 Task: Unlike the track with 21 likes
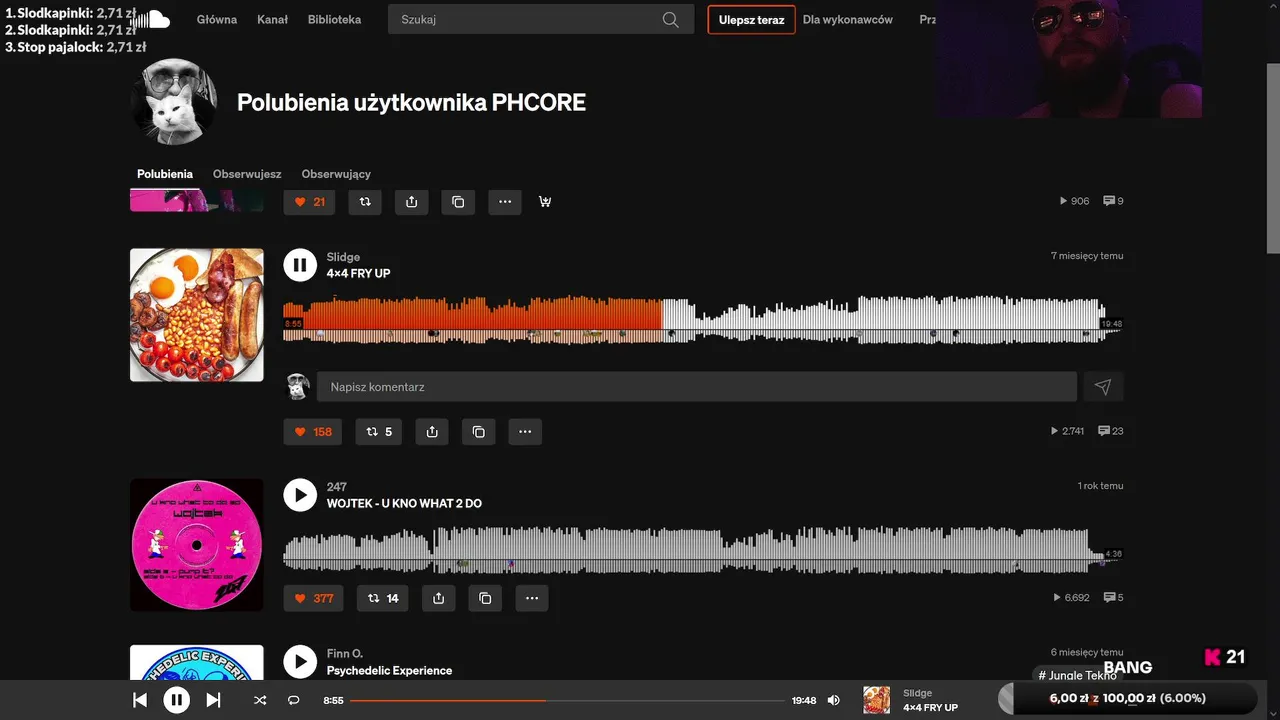click(x=309, y=202)
